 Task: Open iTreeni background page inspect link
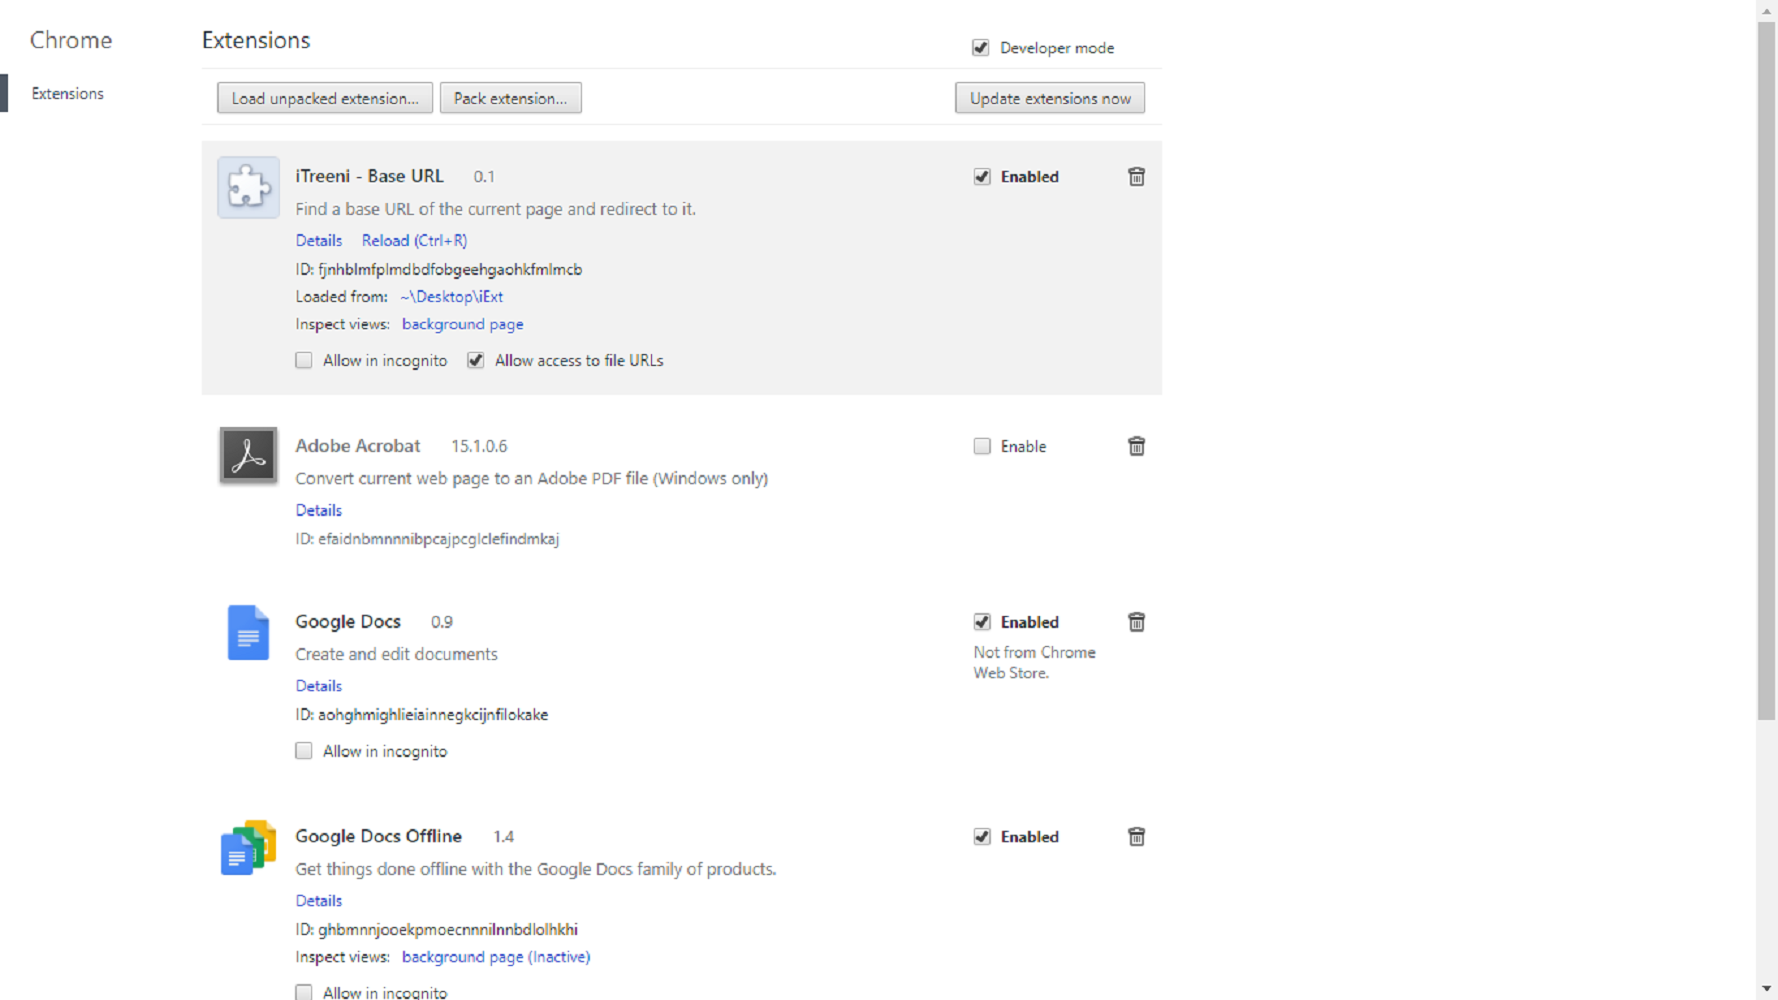(x=462, y=324)
